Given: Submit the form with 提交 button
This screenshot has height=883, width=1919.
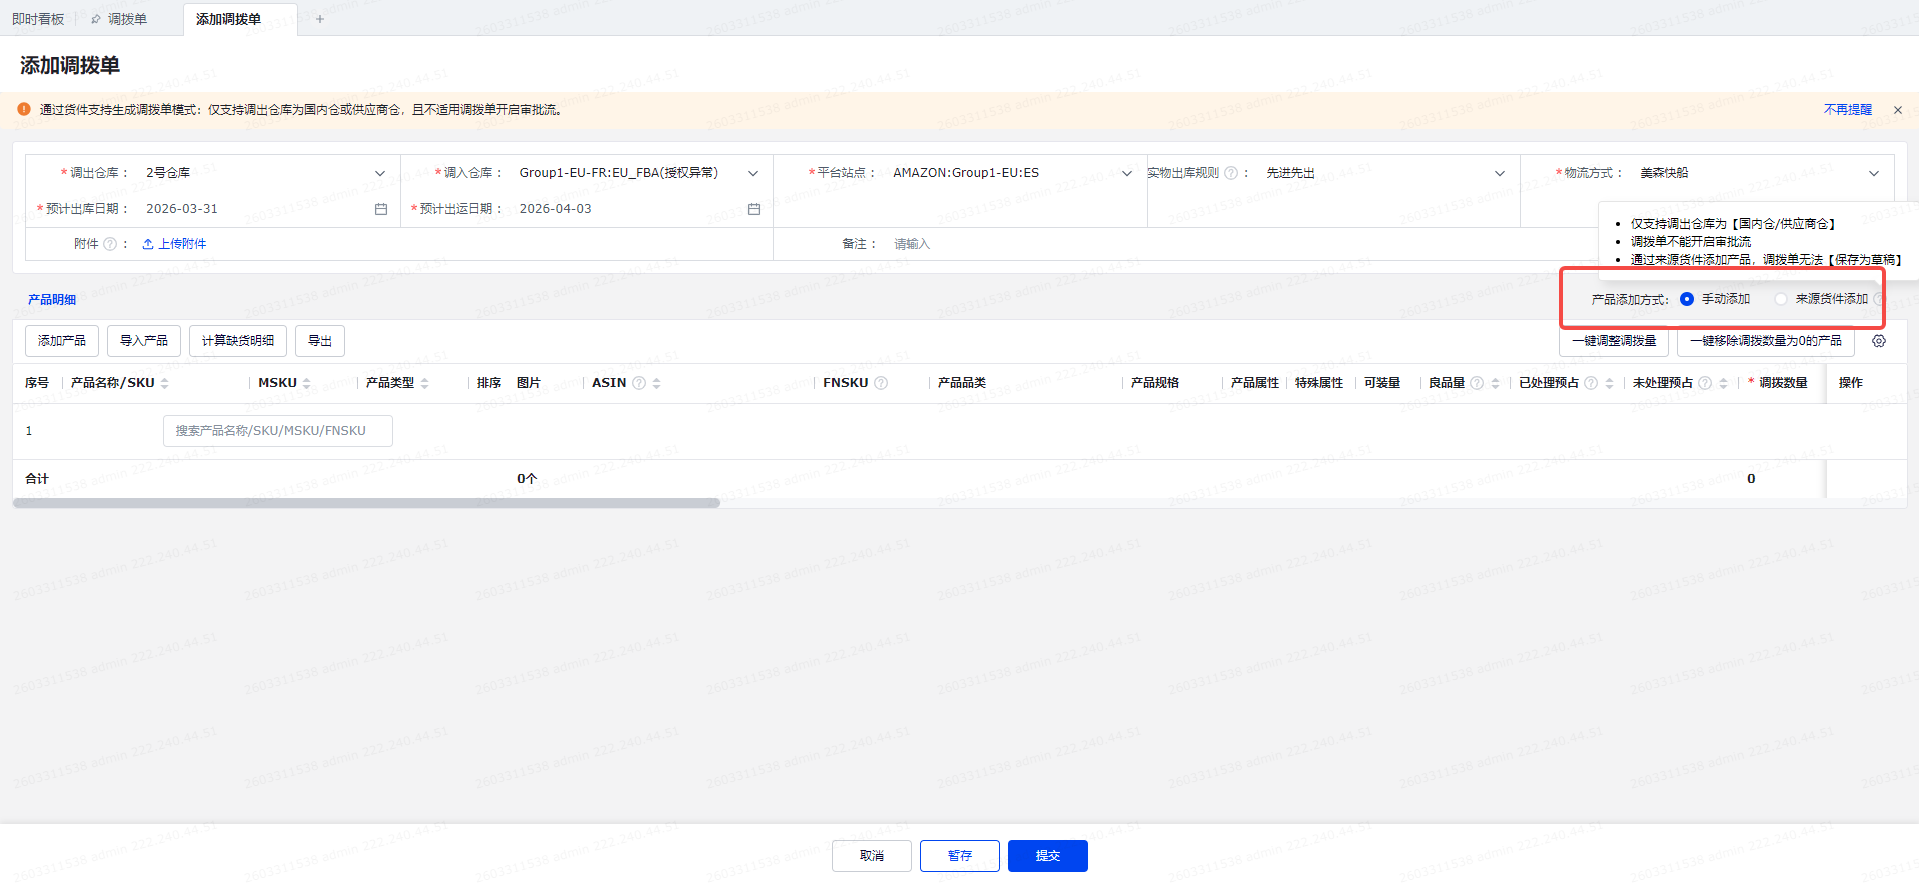Looking at the screenshot, I should point(1048,856).
